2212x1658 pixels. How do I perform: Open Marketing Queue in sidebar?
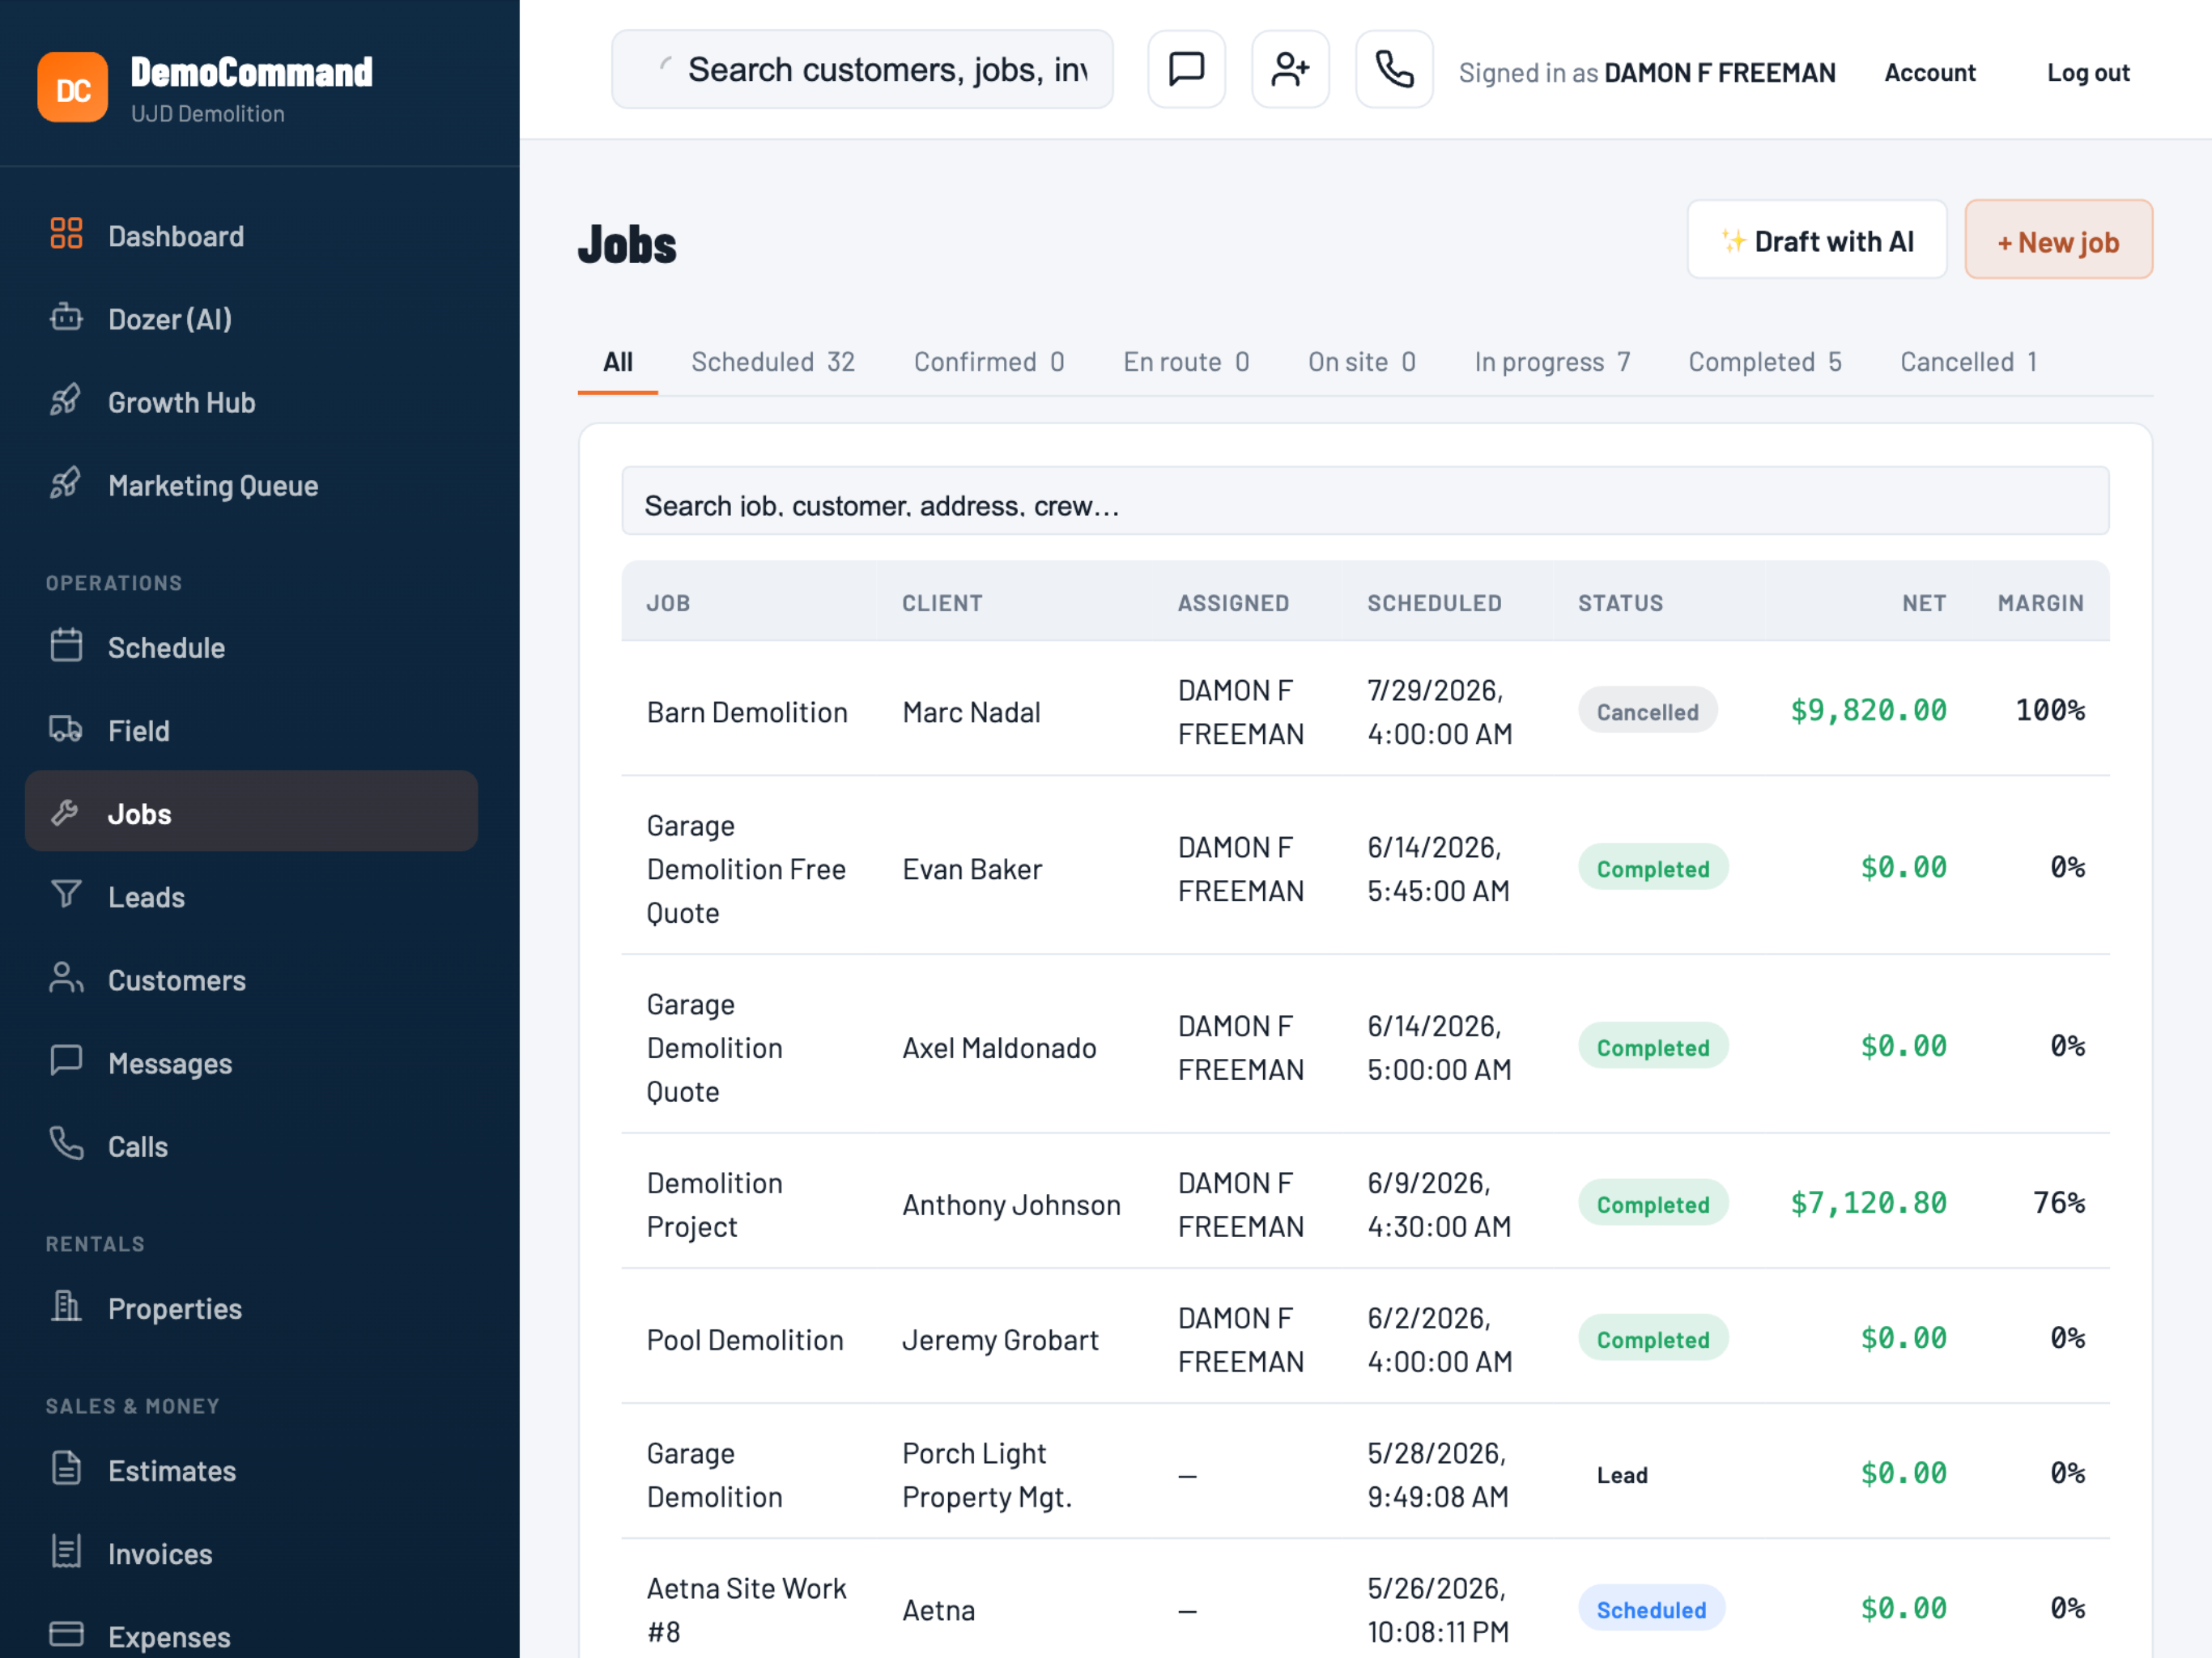(x=251, y=485)
